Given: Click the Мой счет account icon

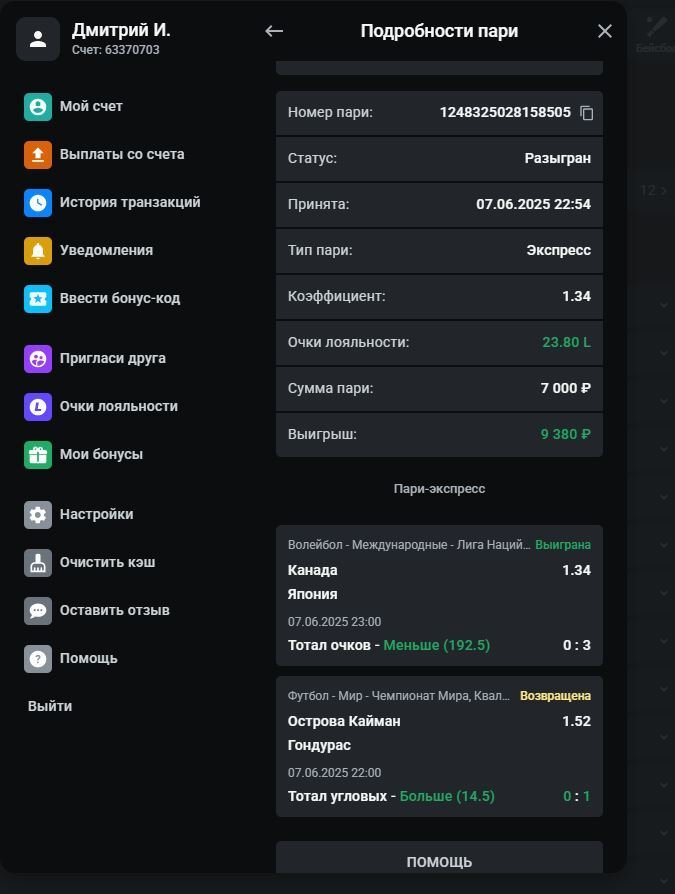Looking at the screenshot, I should (x=38, y=107).
